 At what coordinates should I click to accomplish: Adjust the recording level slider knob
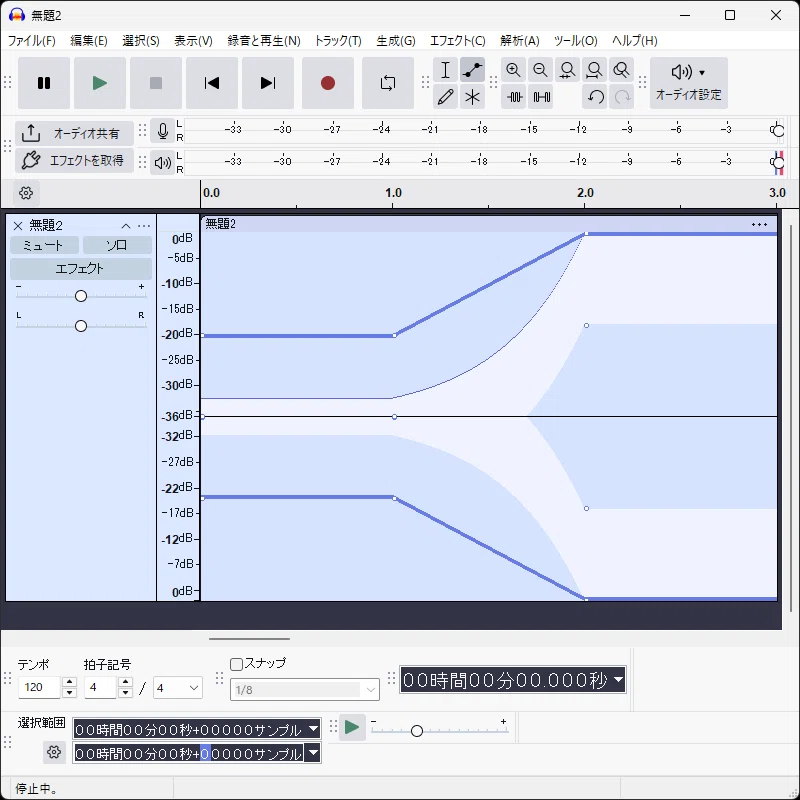click(778, 131)
